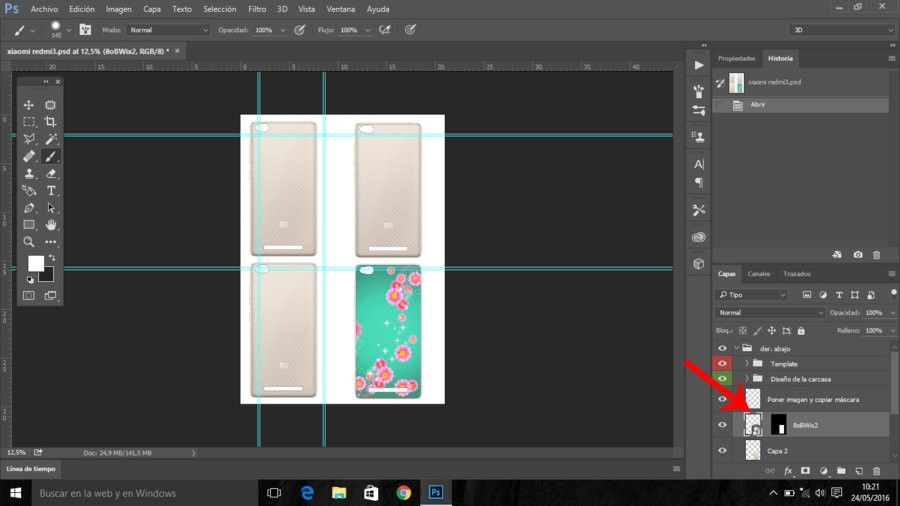Add a layer style with fx button

tap(788, 471)
